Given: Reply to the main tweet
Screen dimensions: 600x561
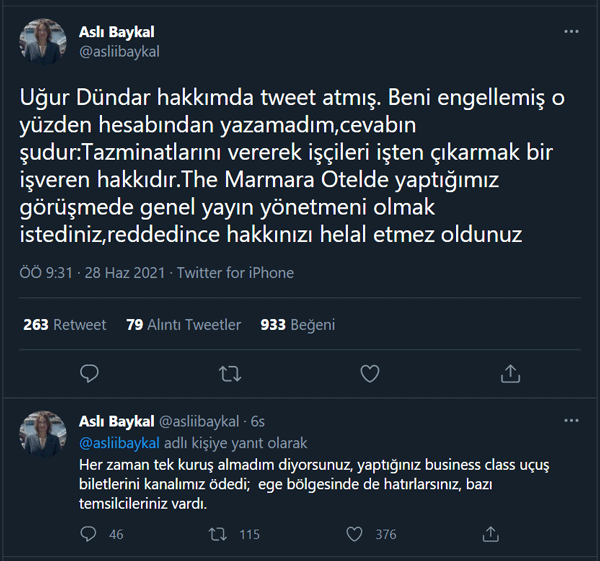Looking at the screenshot, I should coord(89,374).
